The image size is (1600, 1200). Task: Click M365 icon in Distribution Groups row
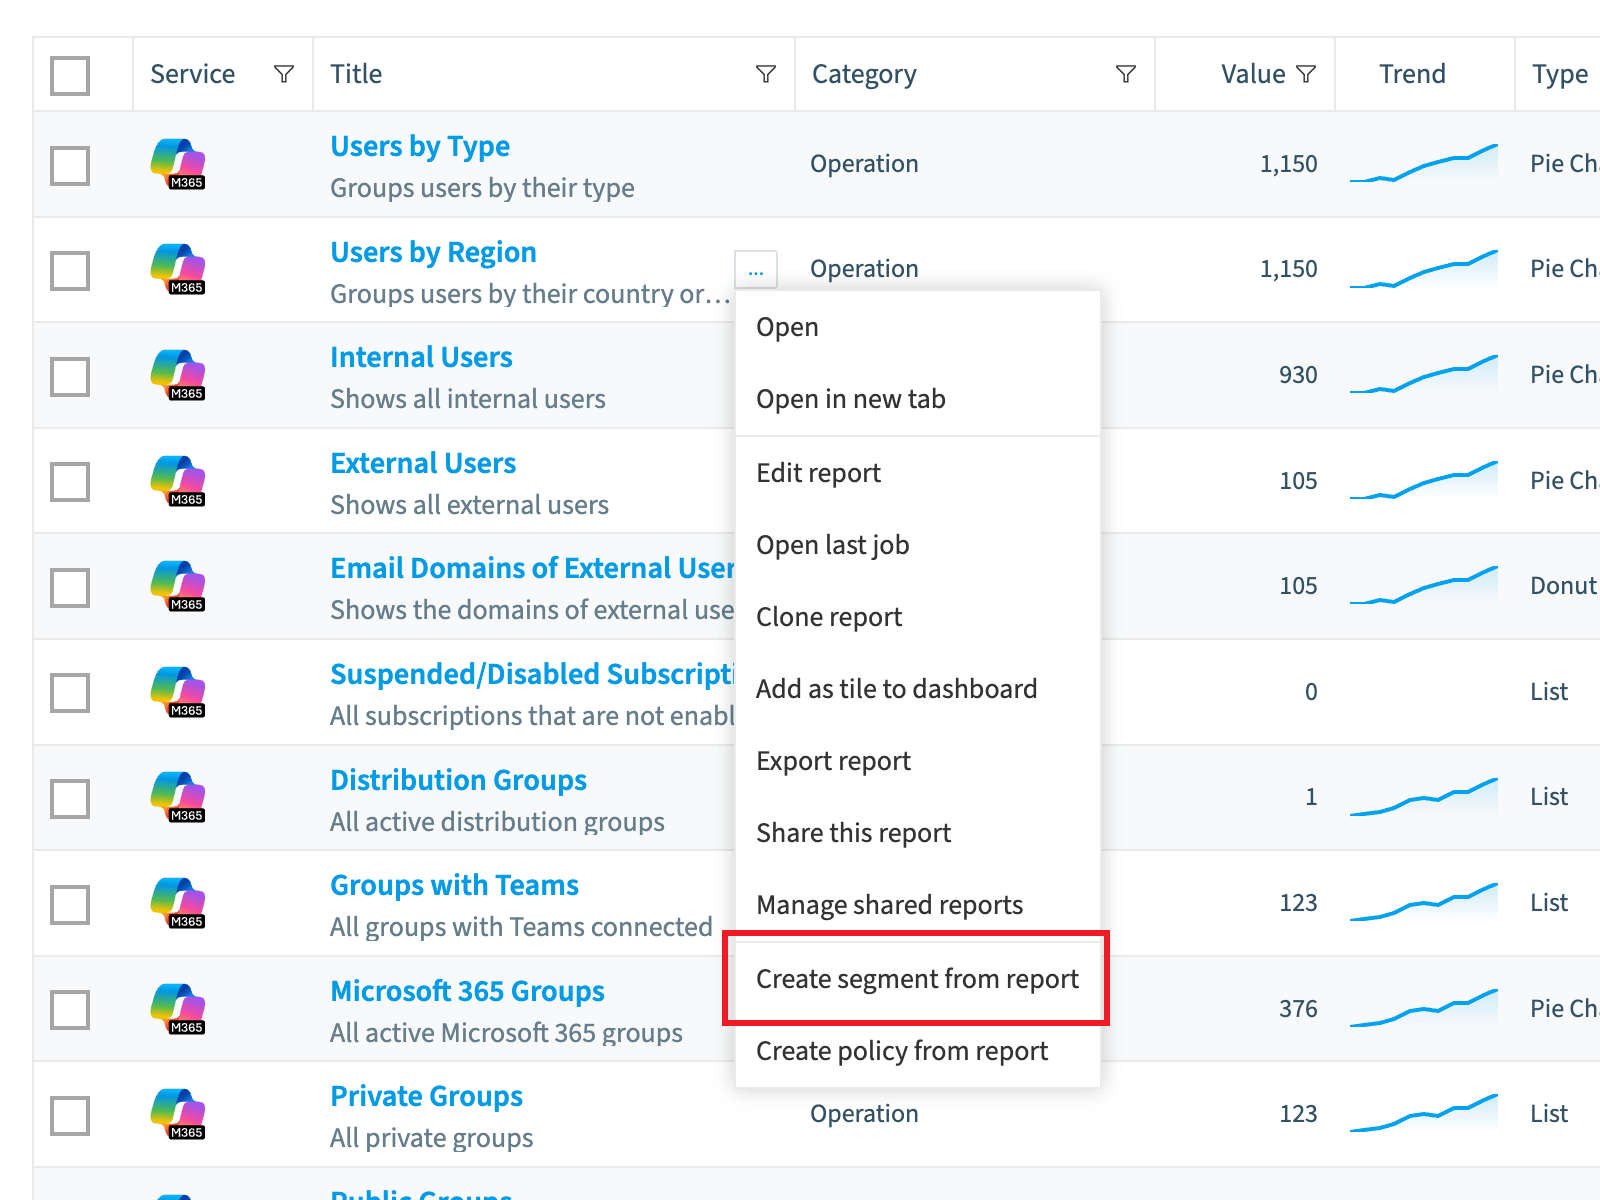[x=178, y=797]
